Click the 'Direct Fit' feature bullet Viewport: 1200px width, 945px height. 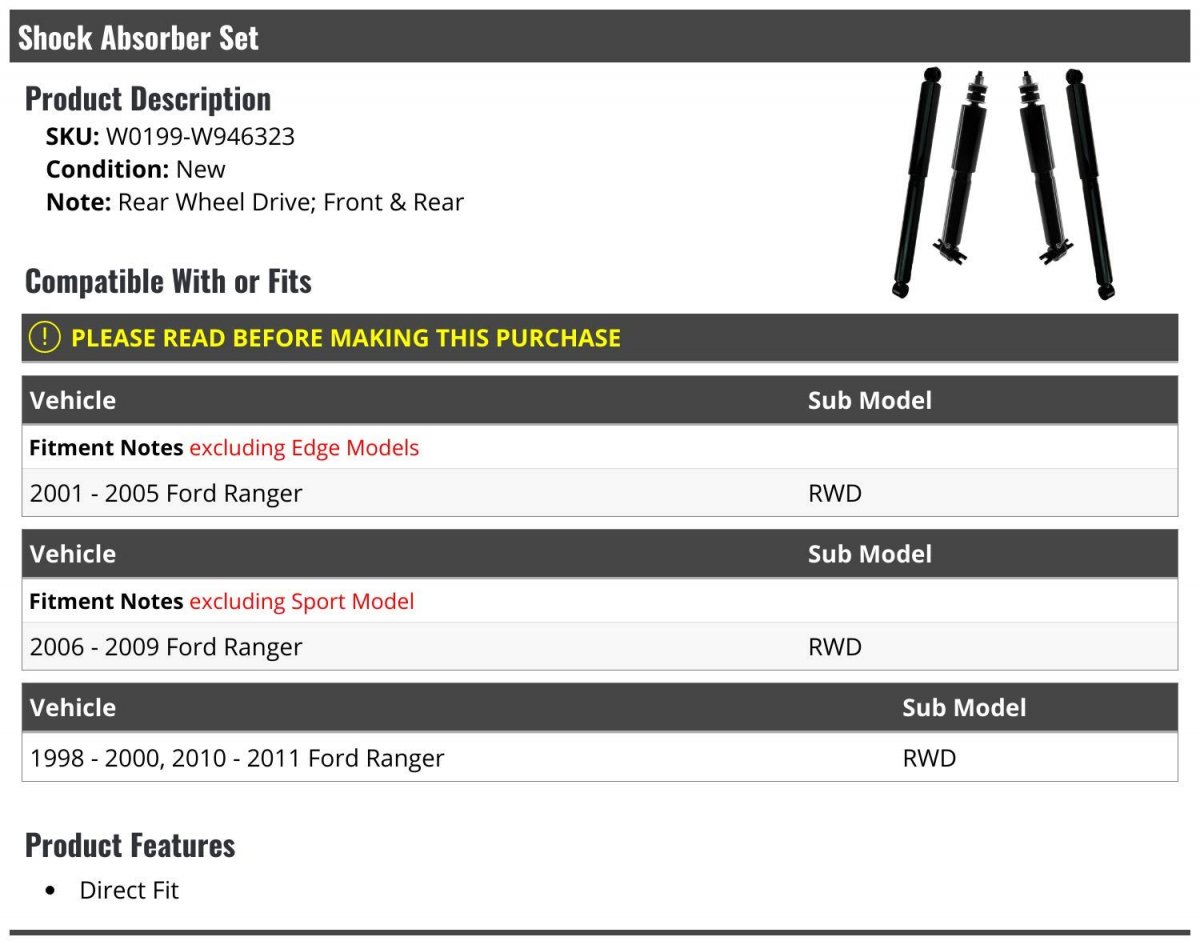pos(129,890)
